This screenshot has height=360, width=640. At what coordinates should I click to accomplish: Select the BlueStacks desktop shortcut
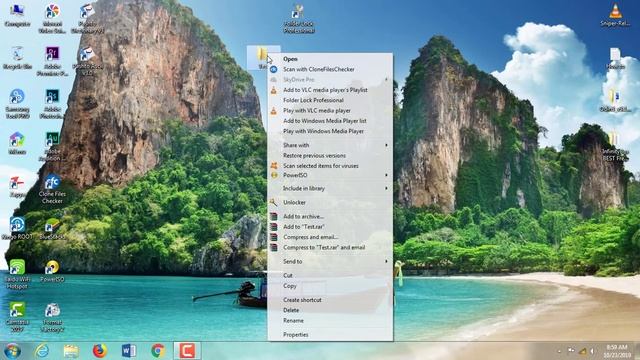point(52,229)
